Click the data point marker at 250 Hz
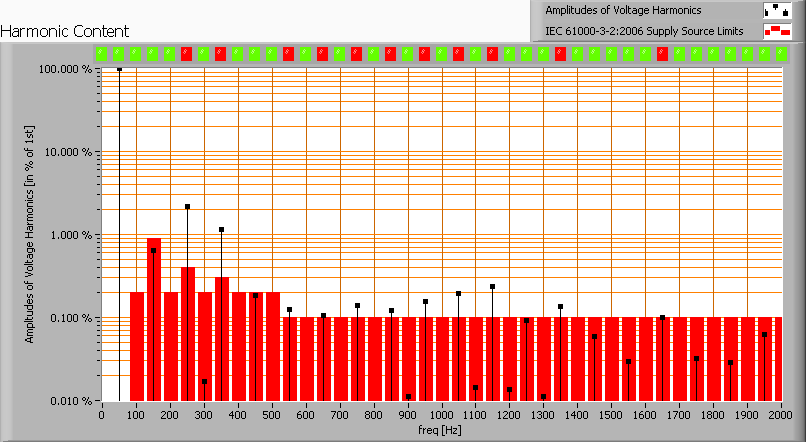806x442 pixels. coord(187,207)
